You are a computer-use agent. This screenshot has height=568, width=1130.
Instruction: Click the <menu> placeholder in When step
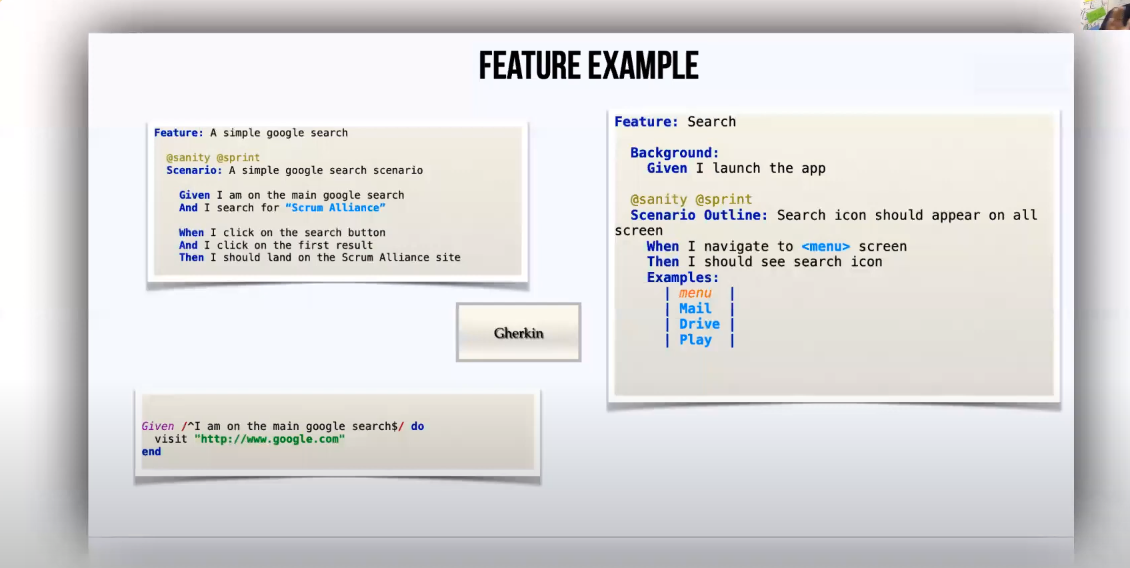pos(825,246)
